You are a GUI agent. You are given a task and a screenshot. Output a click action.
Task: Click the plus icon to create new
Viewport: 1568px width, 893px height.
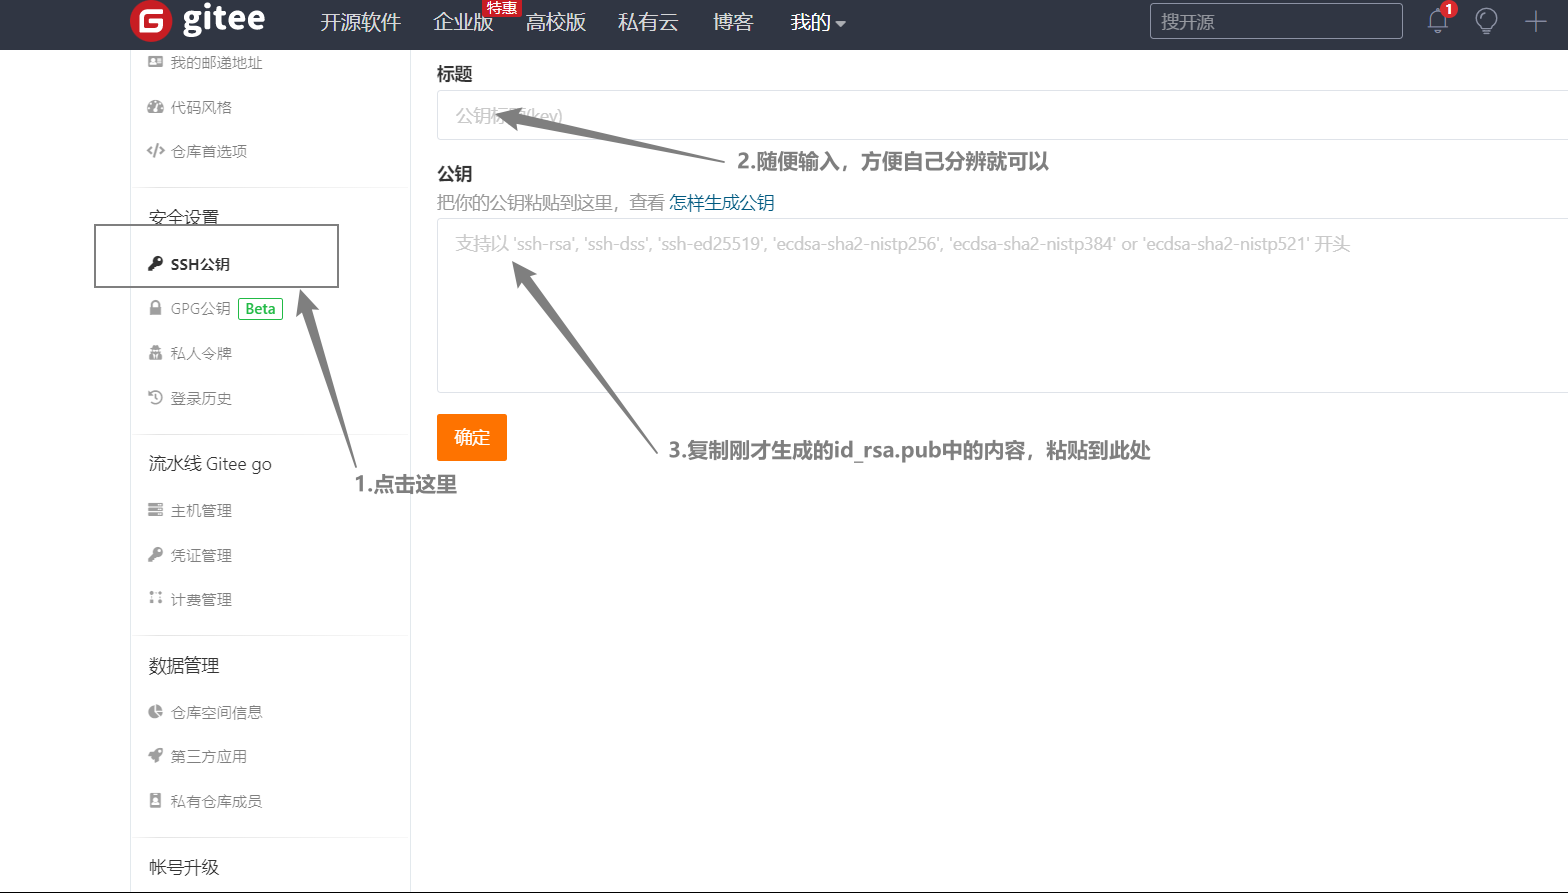(1536, 21)
